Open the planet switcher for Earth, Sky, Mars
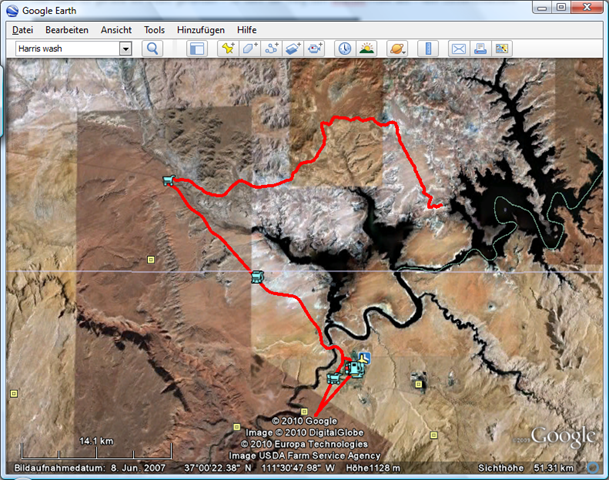The image size is (609, 480). coord(397,48)
